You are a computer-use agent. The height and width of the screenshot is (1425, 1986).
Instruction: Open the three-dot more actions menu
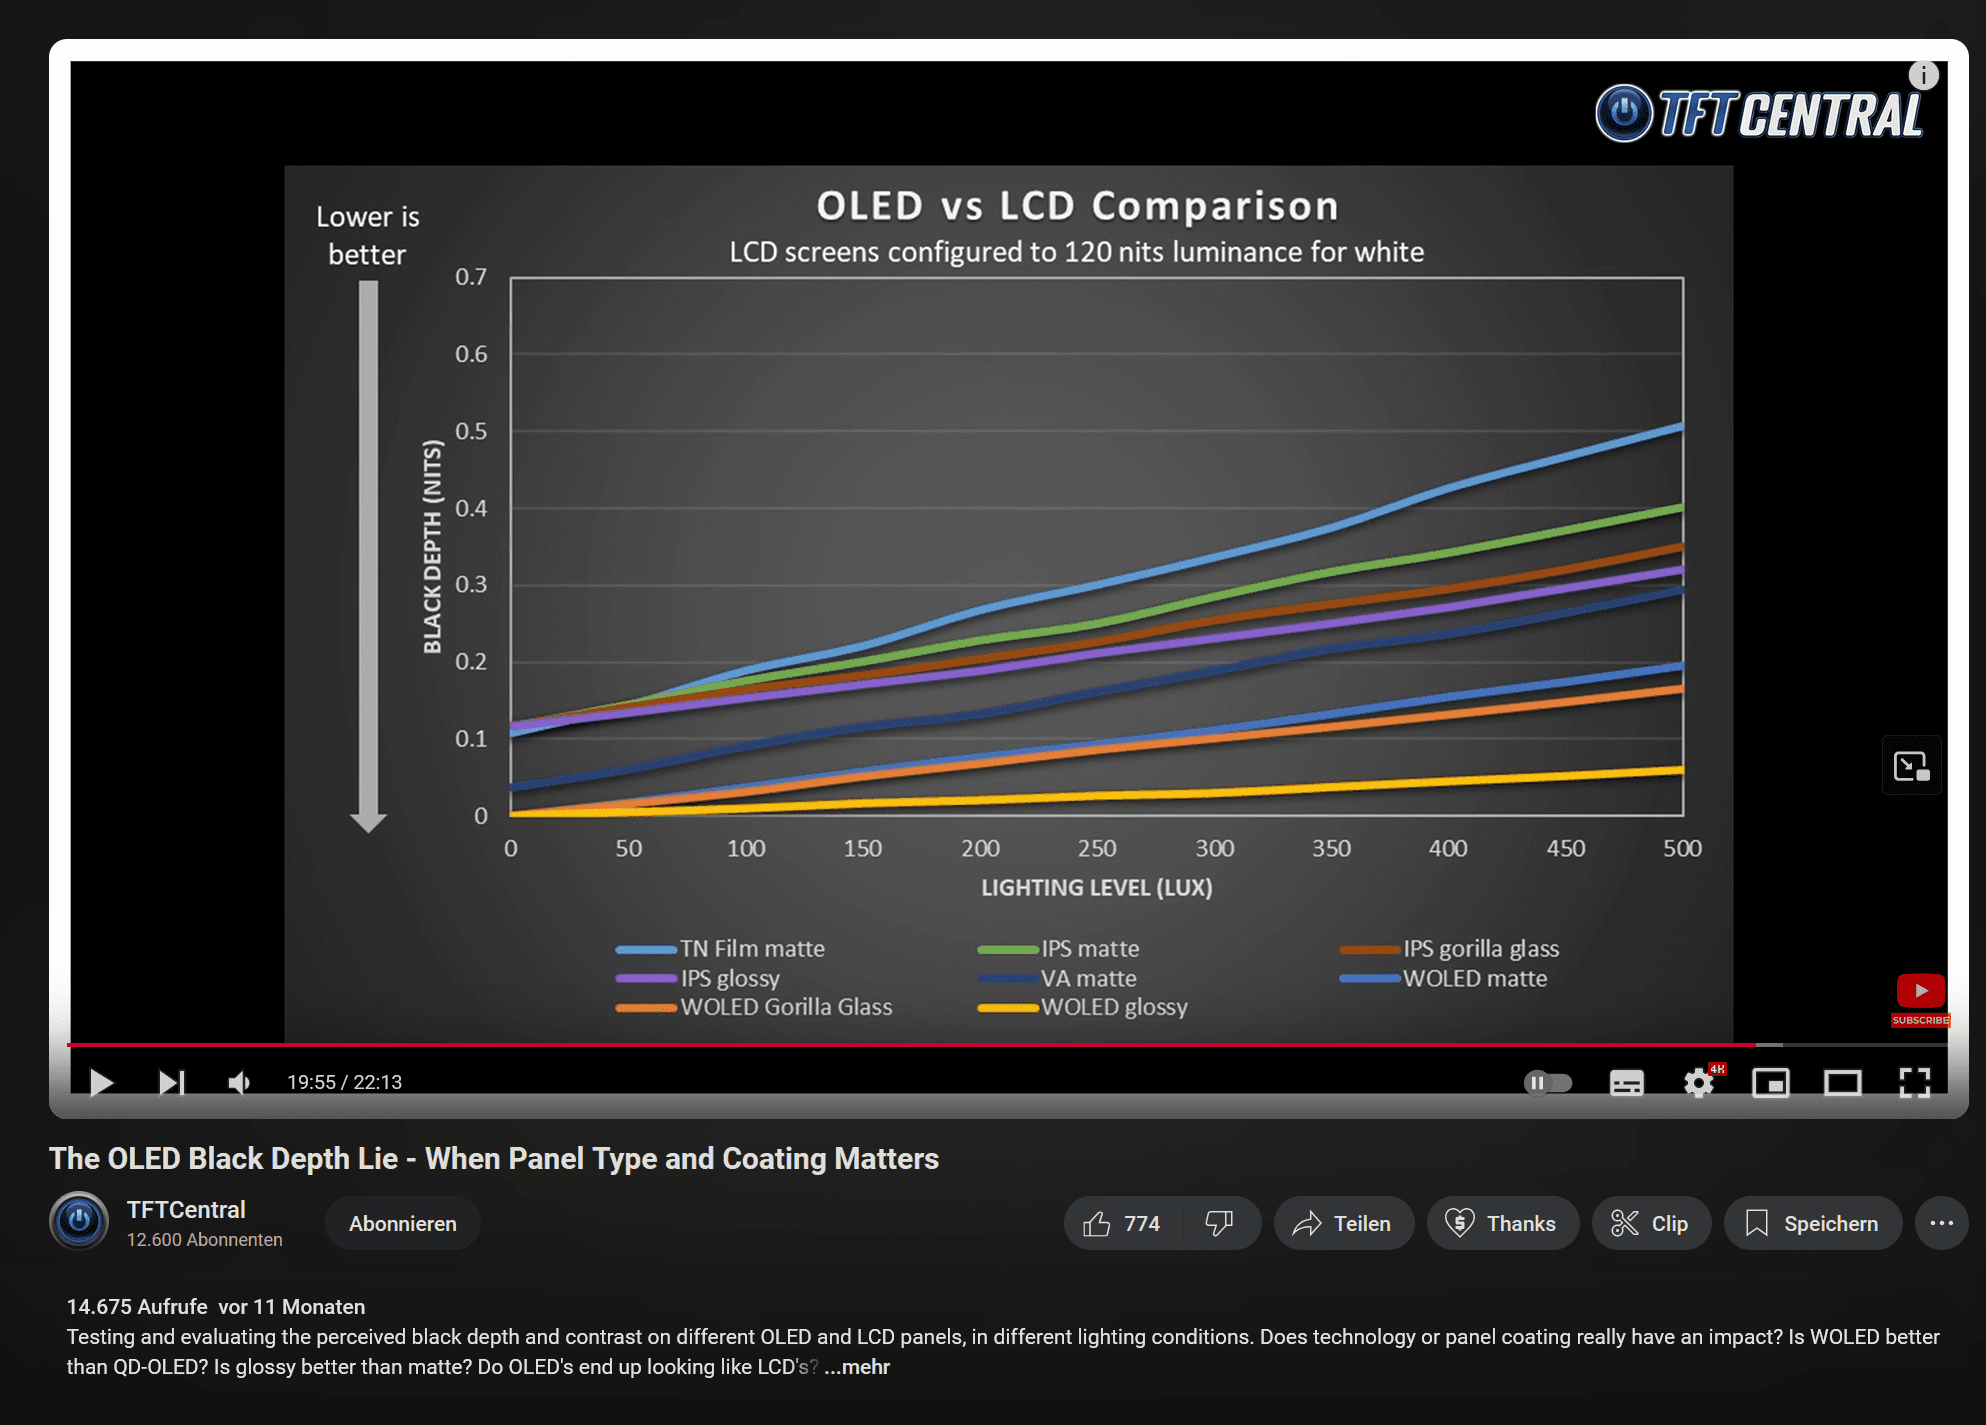coord(1942,1223)
